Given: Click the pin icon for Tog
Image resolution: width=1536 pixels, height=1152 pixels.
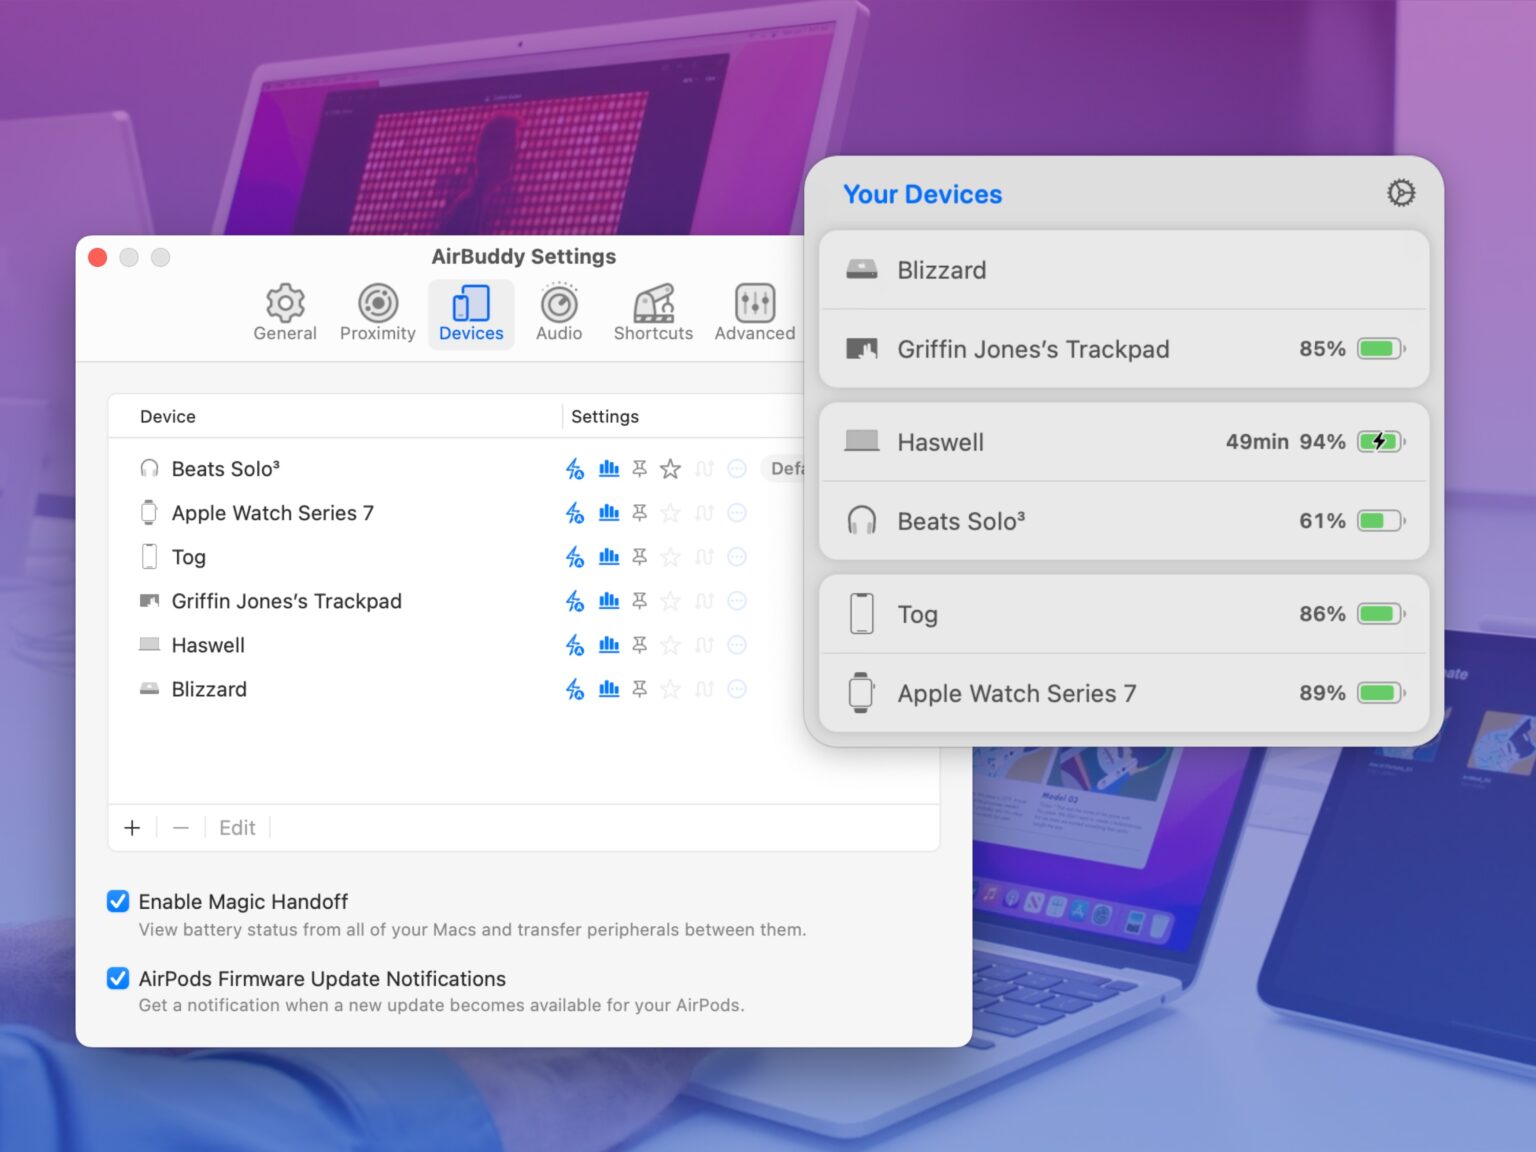Looking at the screenshot, I should (x=640, y=557).
